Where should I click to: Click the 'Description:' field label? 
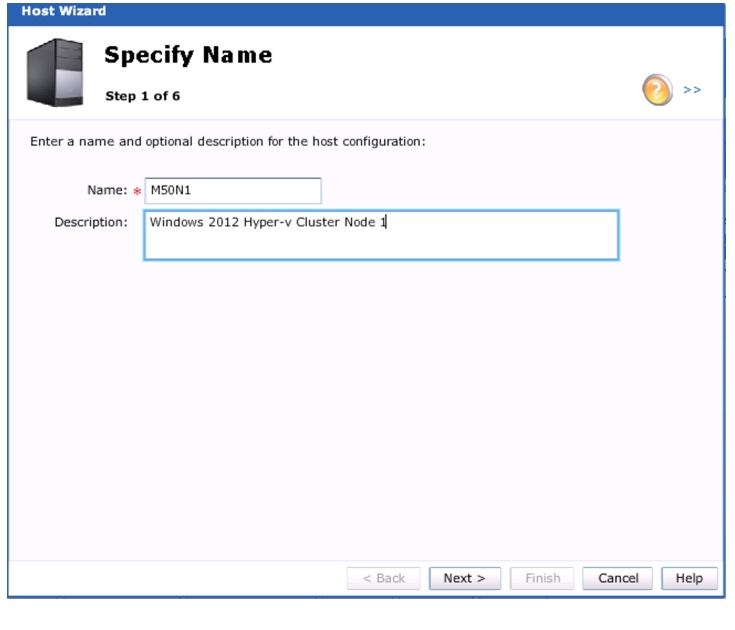click(x=91, y=222)
